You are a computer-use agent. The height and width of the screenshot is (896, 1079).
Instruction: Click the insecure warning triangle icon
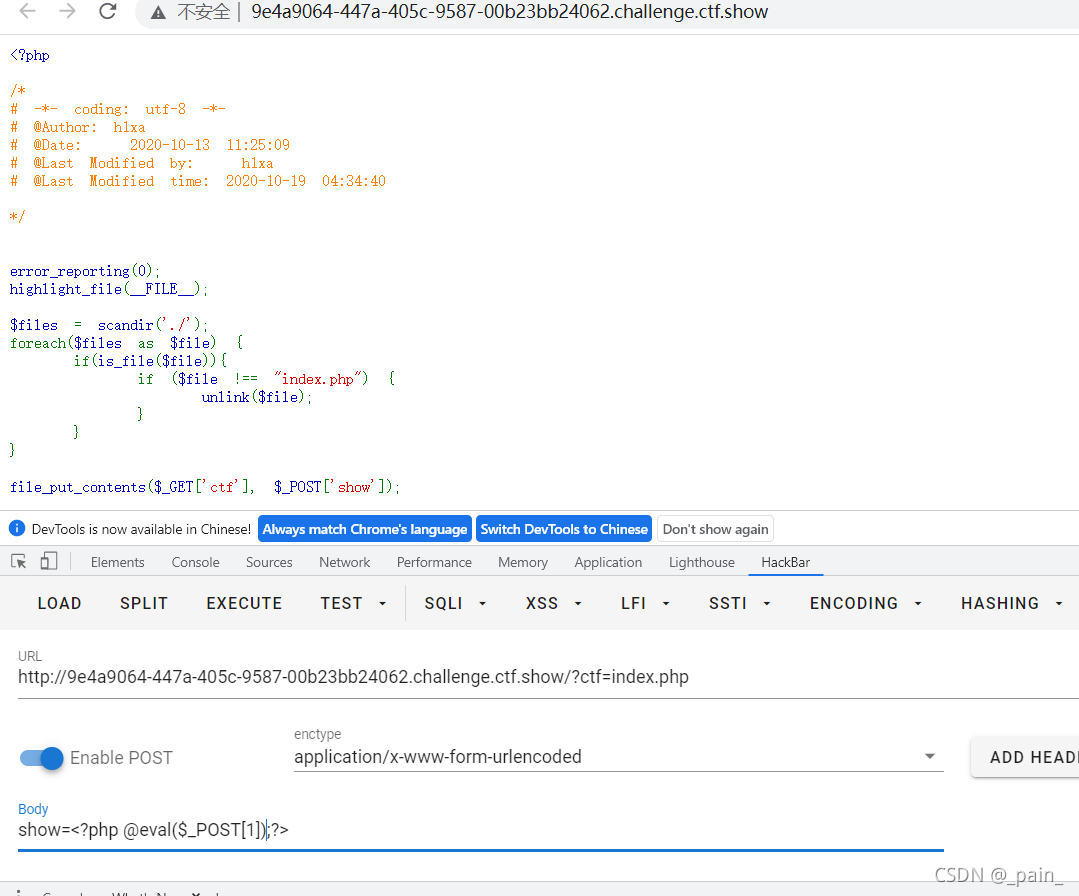(158, 12)
